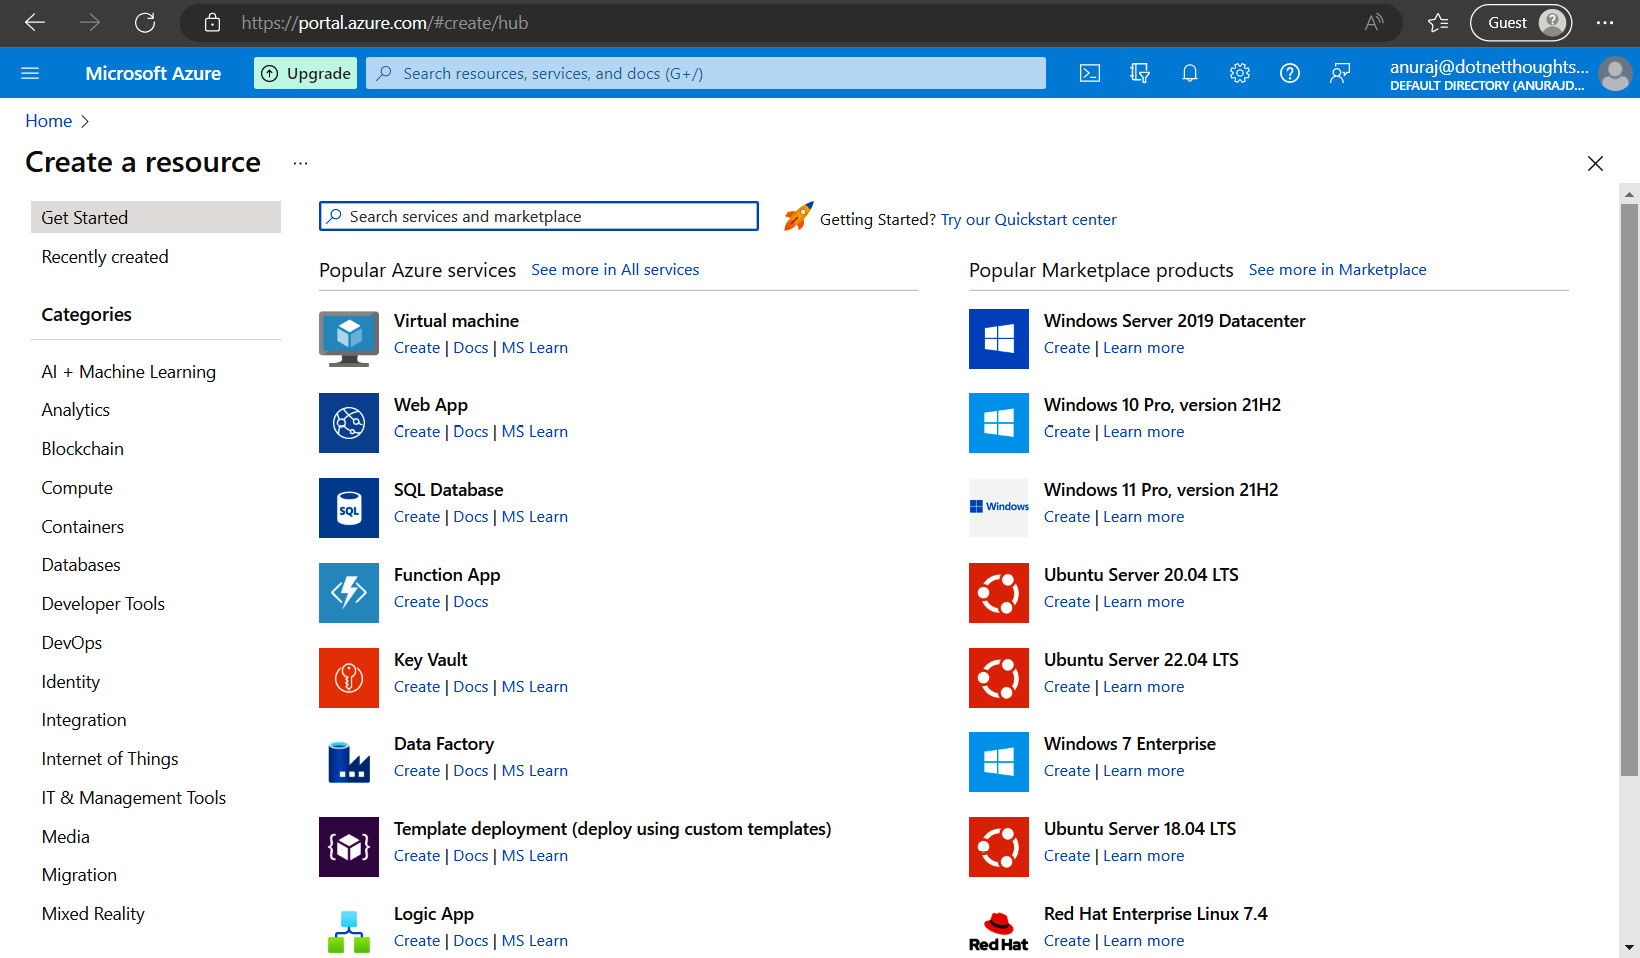Open Cloud Shell from the top bar

[1090, 73]
